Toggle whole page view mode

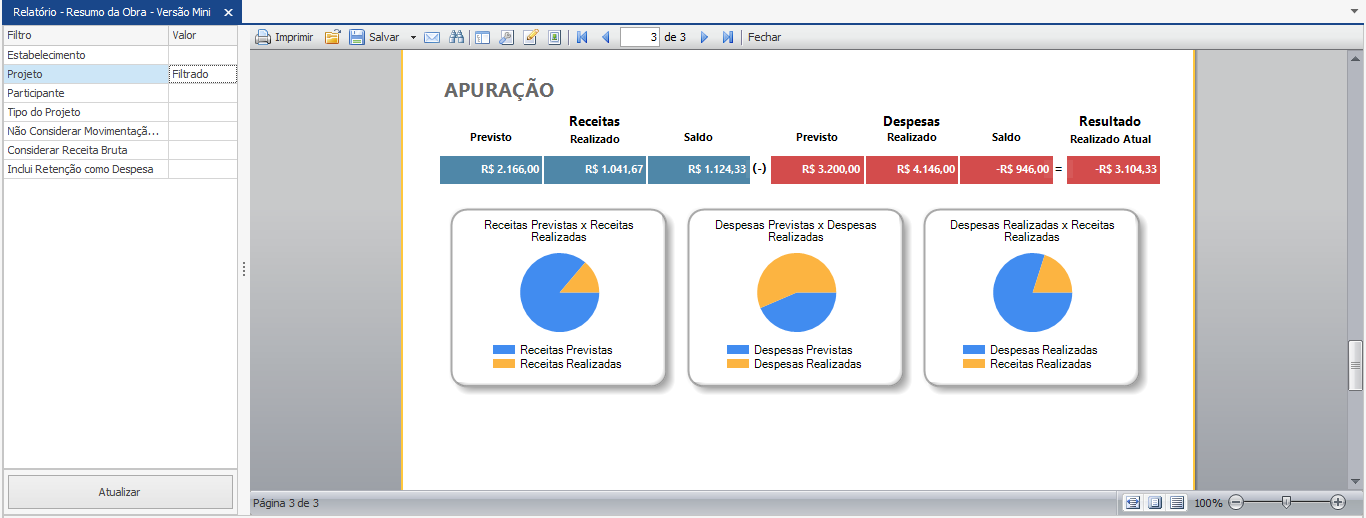click(1154, 502)
